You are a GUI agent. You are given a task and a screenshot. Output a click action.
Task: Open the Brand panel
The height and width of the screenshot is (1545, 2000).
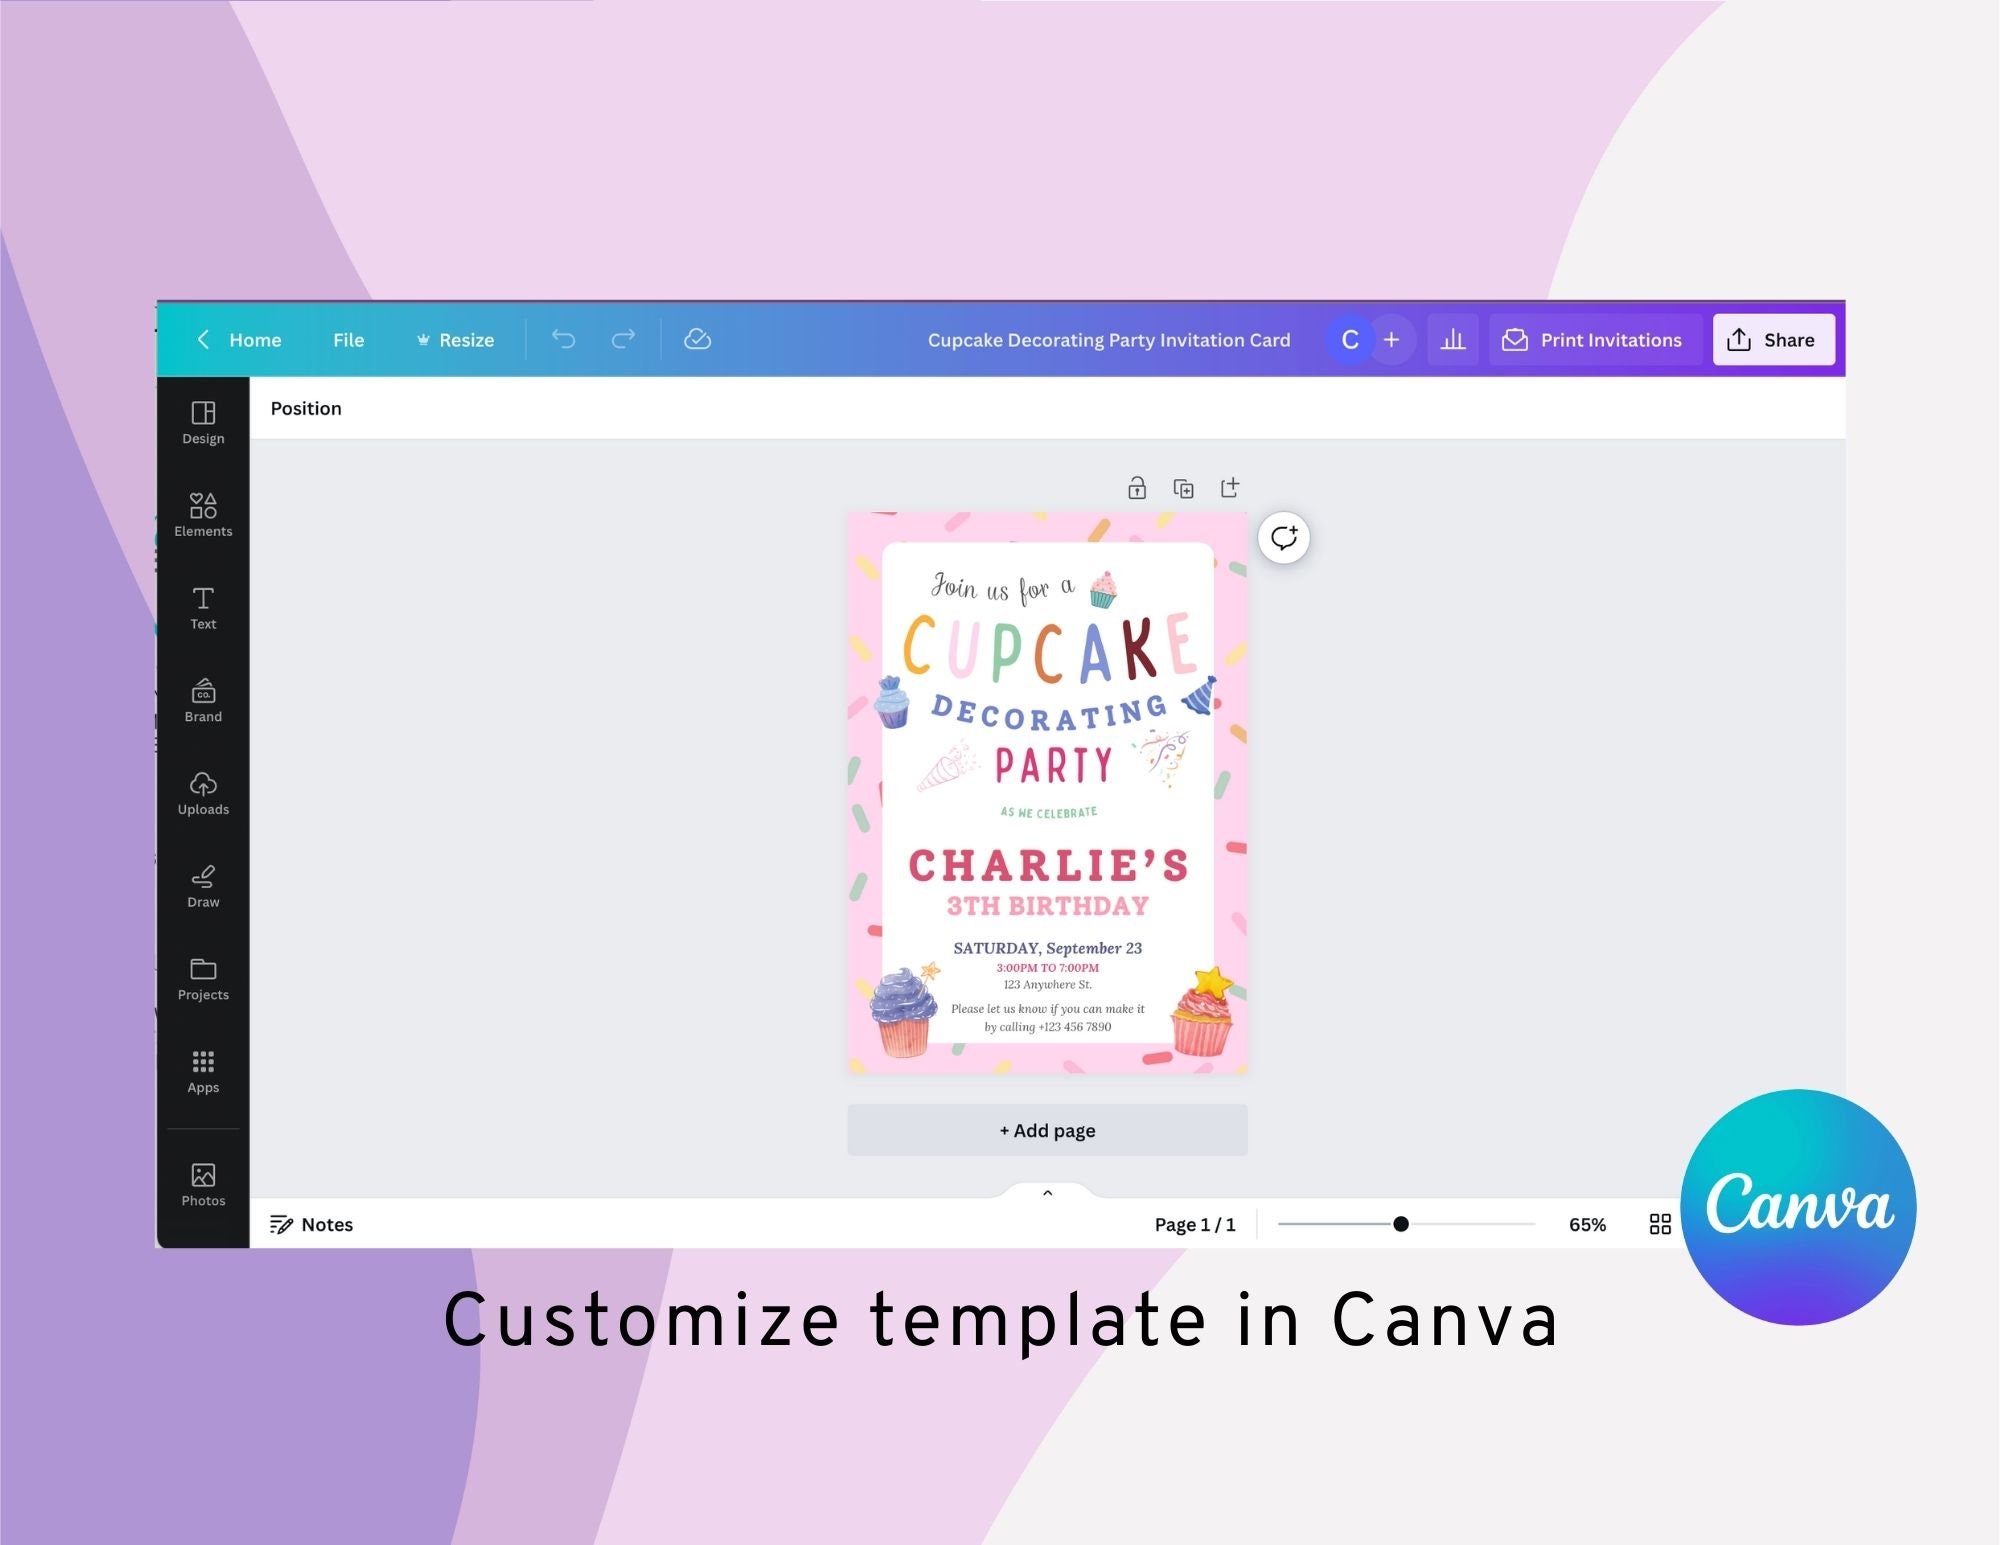tap(203, 700)
